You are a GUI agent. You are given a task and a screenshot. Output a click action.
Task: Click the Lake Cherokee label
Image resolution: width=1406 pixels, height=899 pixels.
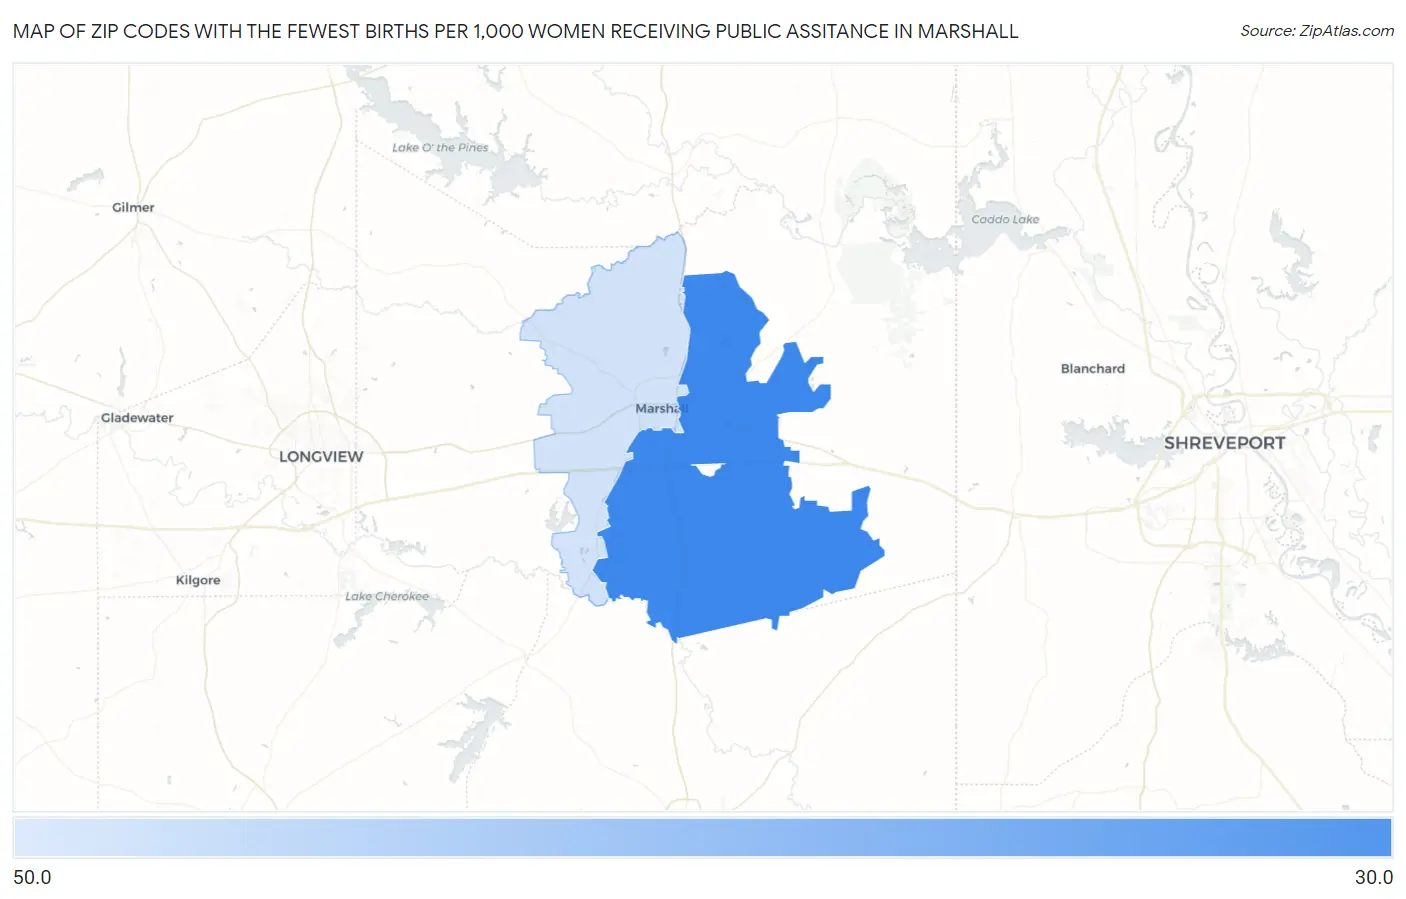tap(387, 596)
